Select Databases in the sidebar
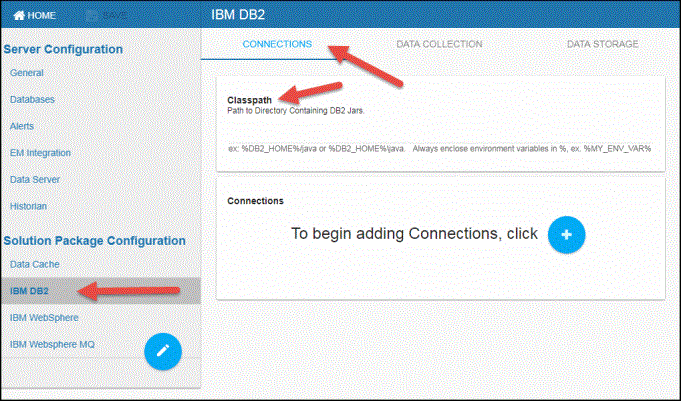Viewport: 681px width, 401px height. pyautogui.click(x=32, y=100)
